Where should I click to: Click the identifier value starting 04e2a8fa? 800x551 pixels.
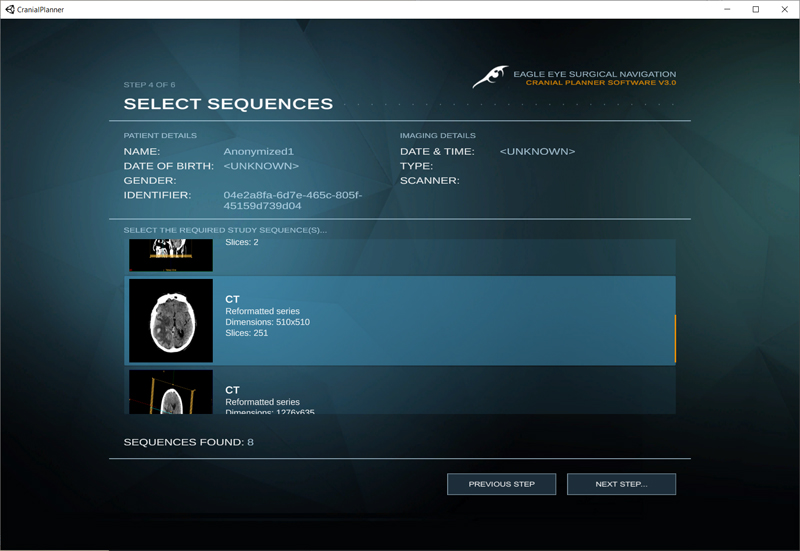pos(293,201)
